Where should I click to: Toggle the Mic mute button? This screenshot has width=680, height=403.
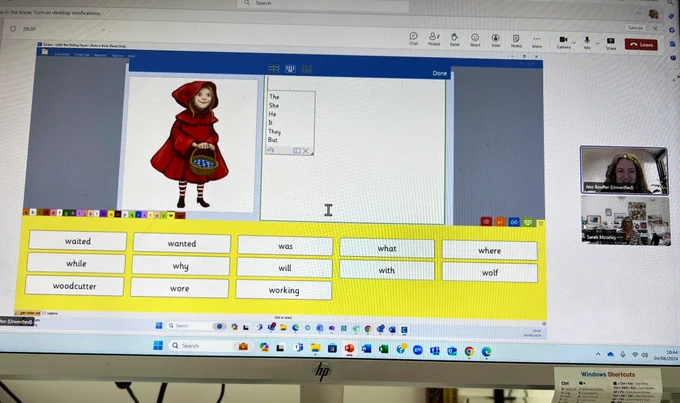[x=587, y=42]
